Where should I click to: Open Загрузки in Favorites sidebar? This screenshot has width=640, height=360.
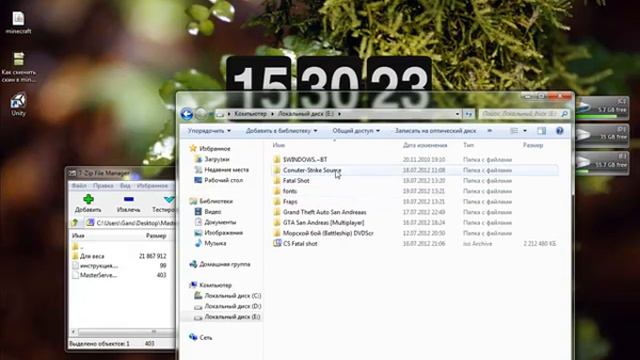[217, 159]
